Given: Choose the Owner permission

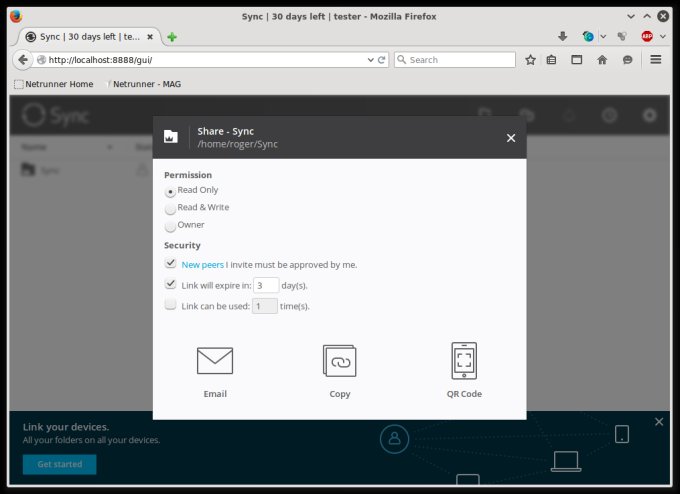Looking at the screenshot, I should tap(170, 226).
